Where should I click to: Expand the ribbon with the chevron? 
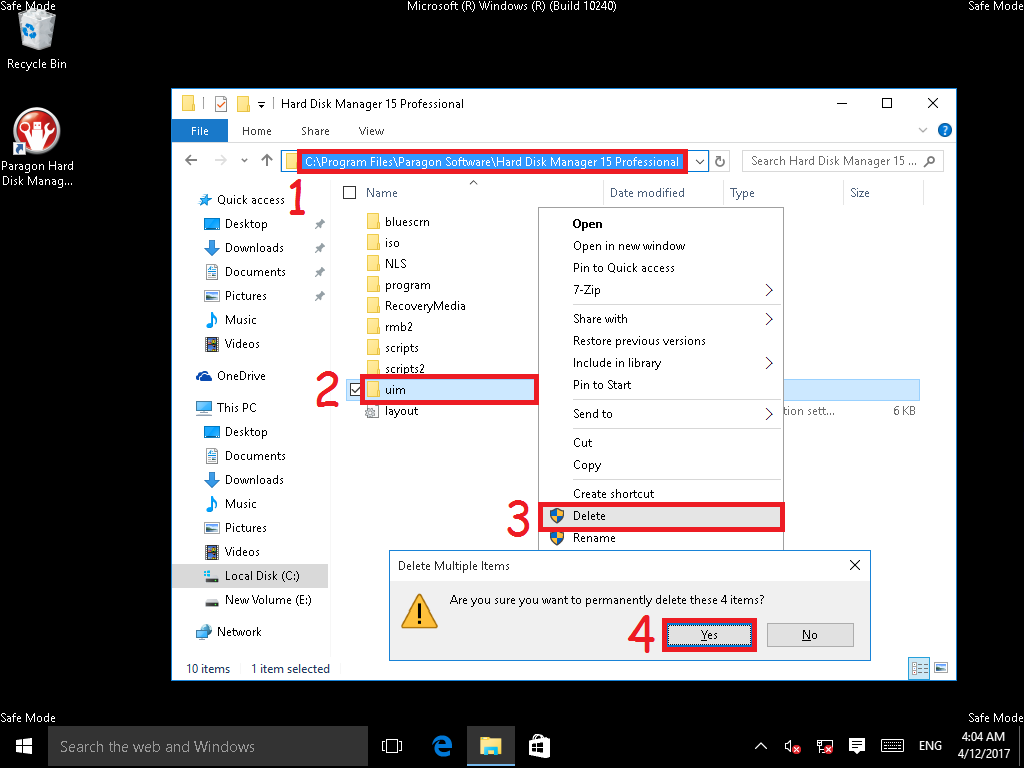coord(923,130)
